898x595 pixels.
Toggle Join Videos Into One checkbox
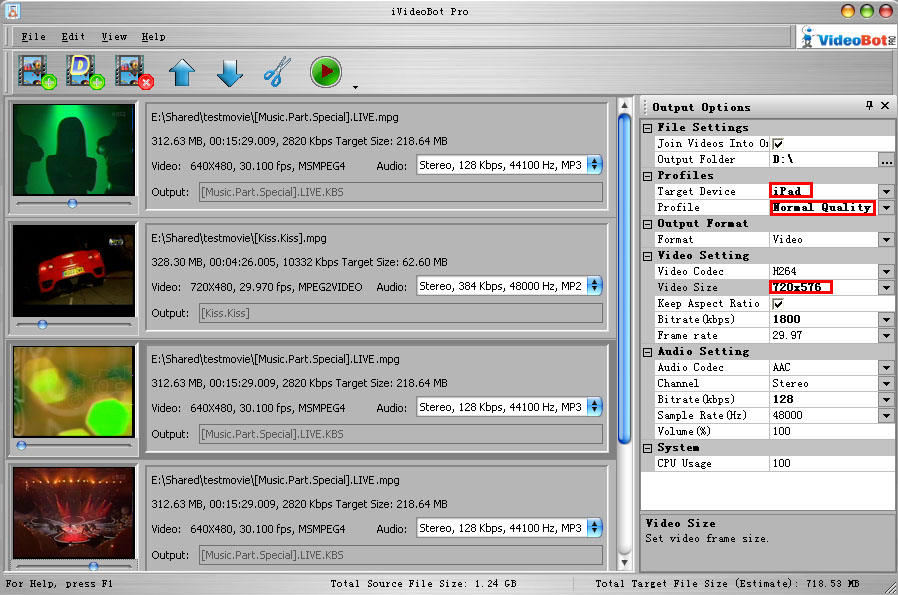(x=778, y=144)
